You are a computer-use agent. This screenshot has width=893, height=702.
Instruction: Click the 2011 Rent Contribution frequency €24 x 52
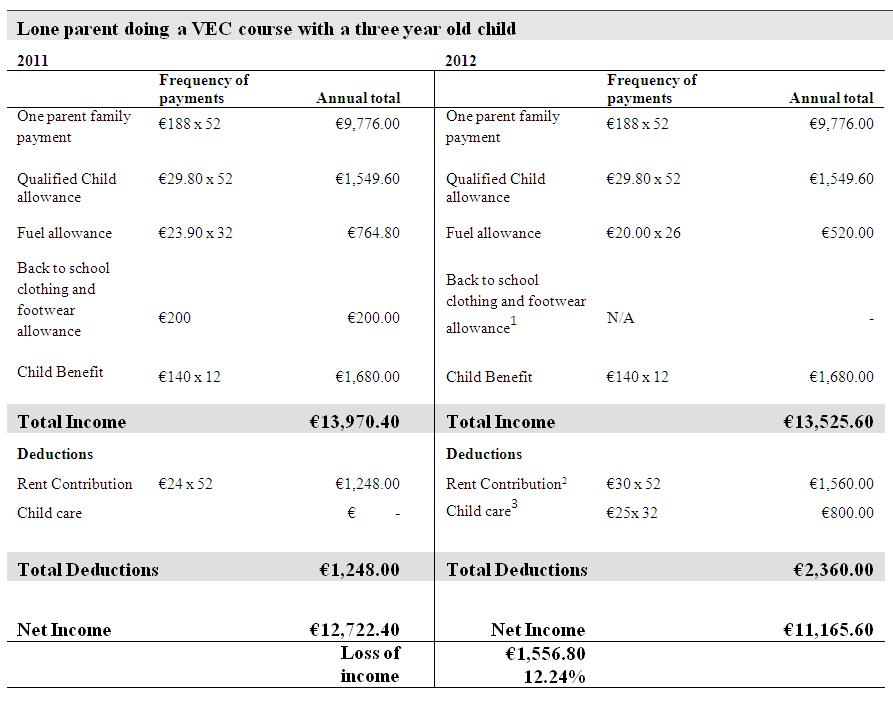click(186, 484)
